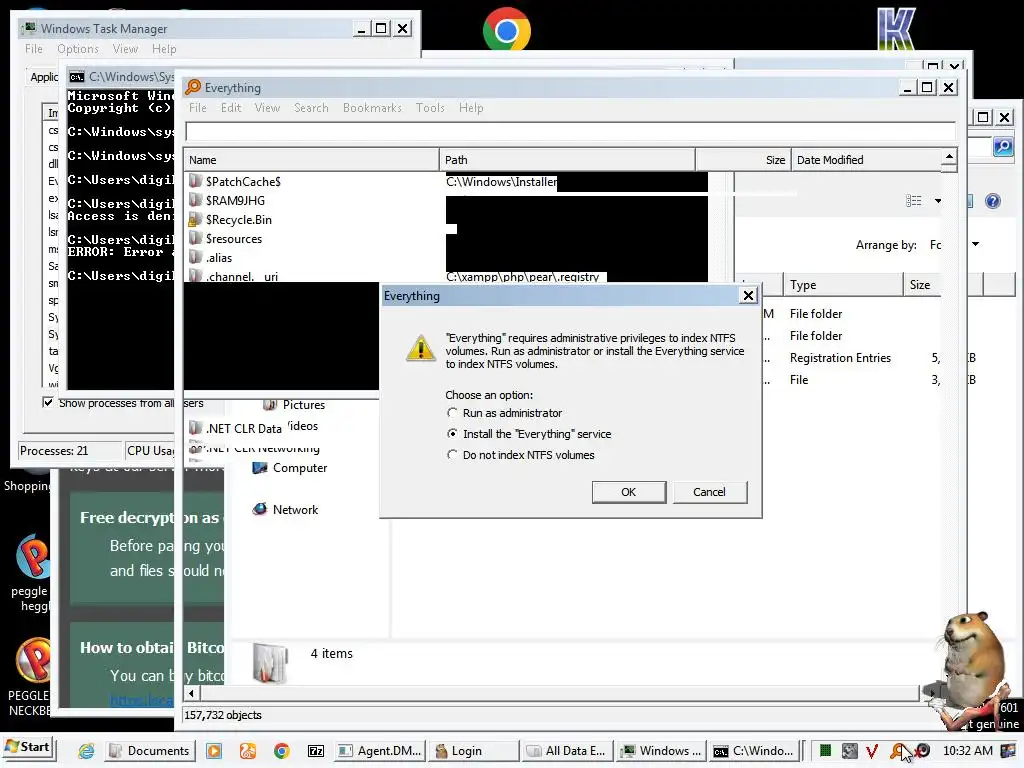Open 7-Zip from the taskbar
Screen dimensions: 1024x768
coord(315,751)
